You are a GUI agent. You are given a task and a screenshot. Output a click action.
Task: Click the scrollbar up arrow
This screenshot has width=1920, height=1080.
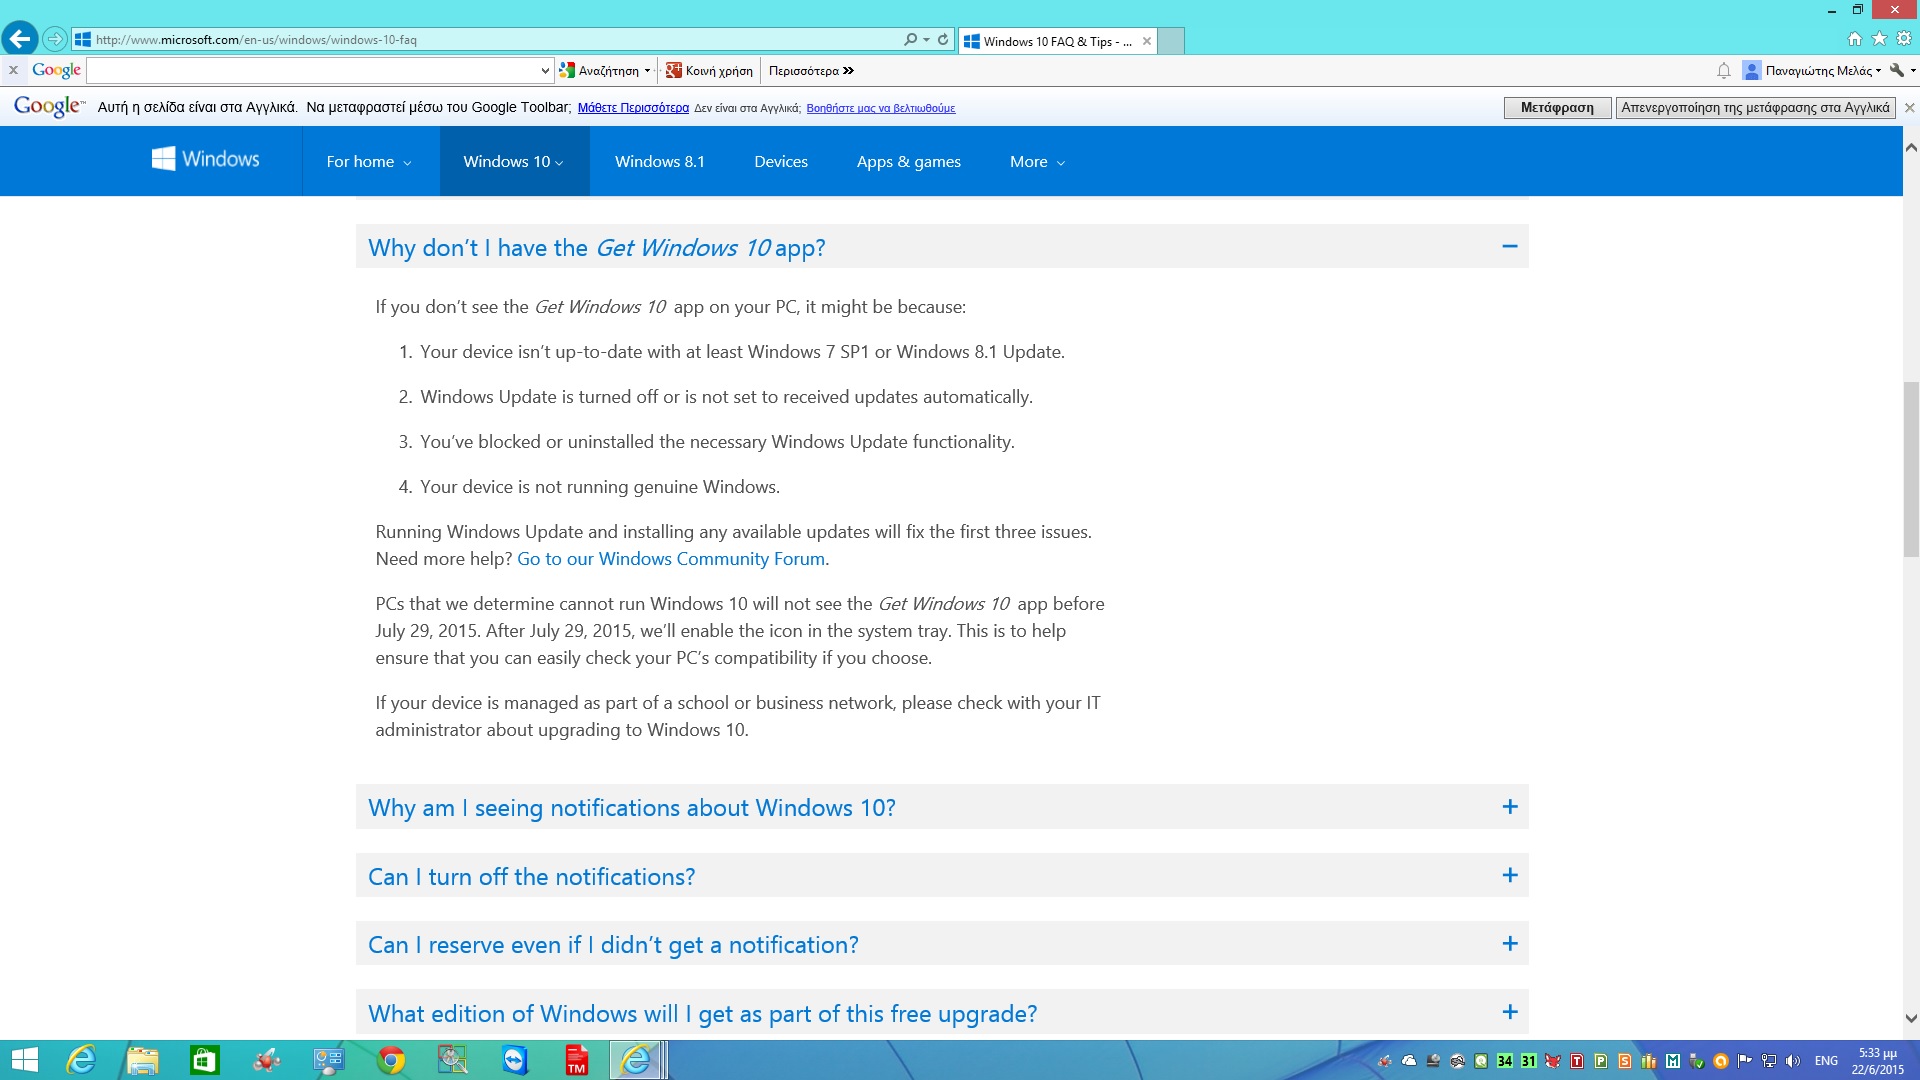(1911, 147)
